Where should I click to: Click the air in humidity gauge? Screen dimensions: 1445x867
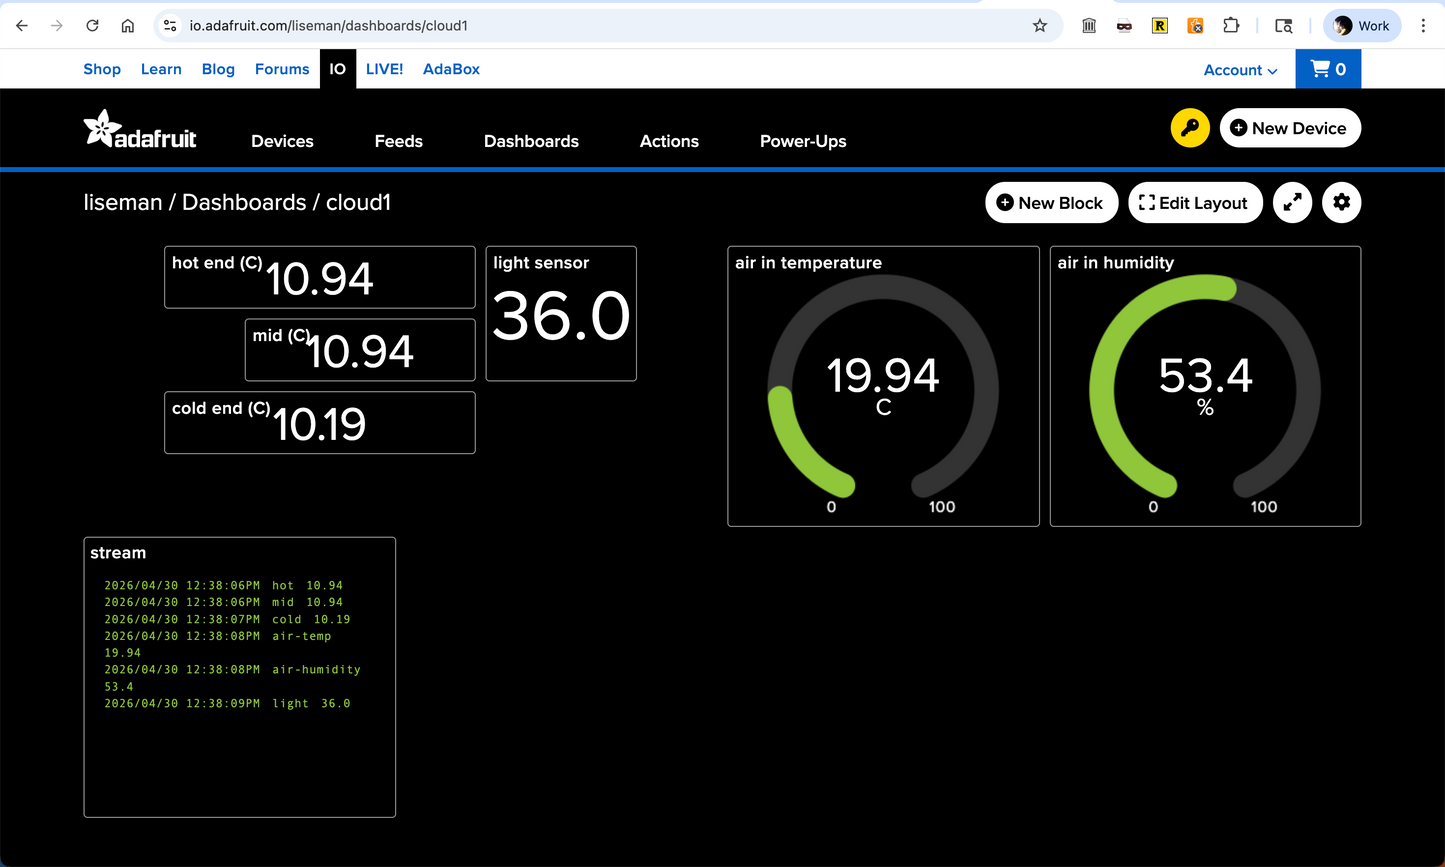1205,386
